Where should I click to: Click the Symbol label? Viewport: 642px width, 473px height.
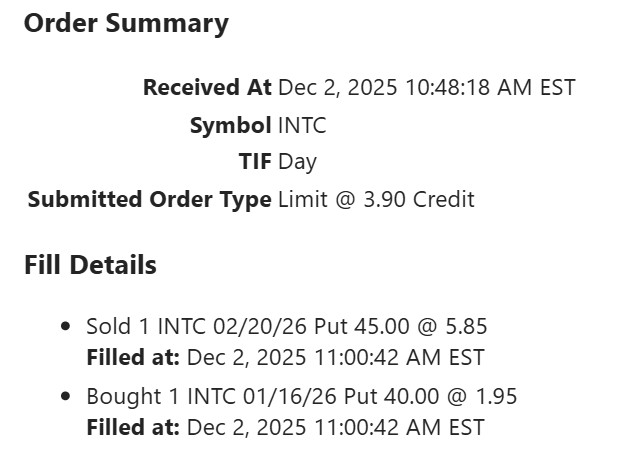point(230,126)
